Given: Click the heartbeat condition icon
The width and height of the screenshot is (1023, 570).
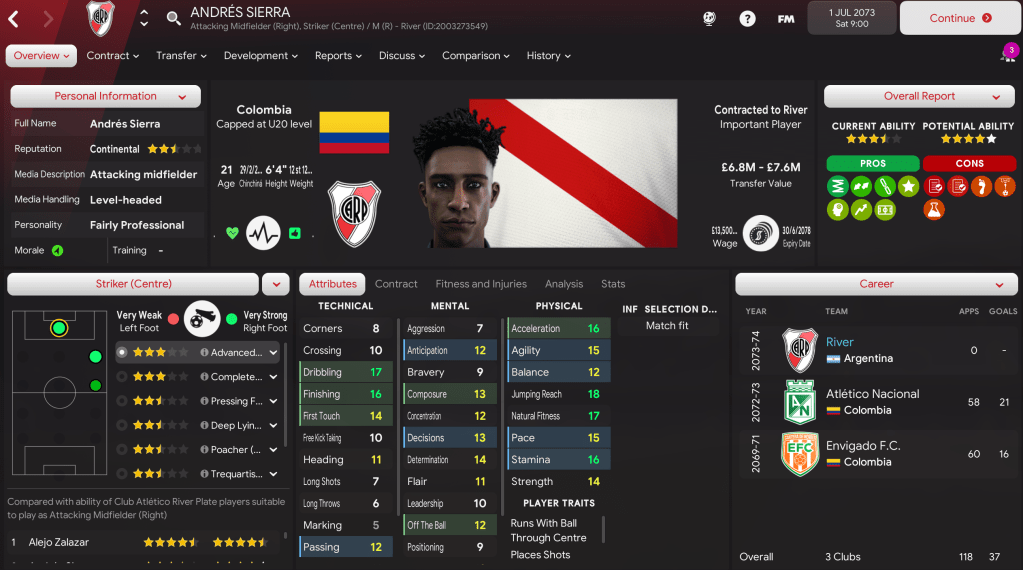Looking at the screenshot, I should 264,233.
